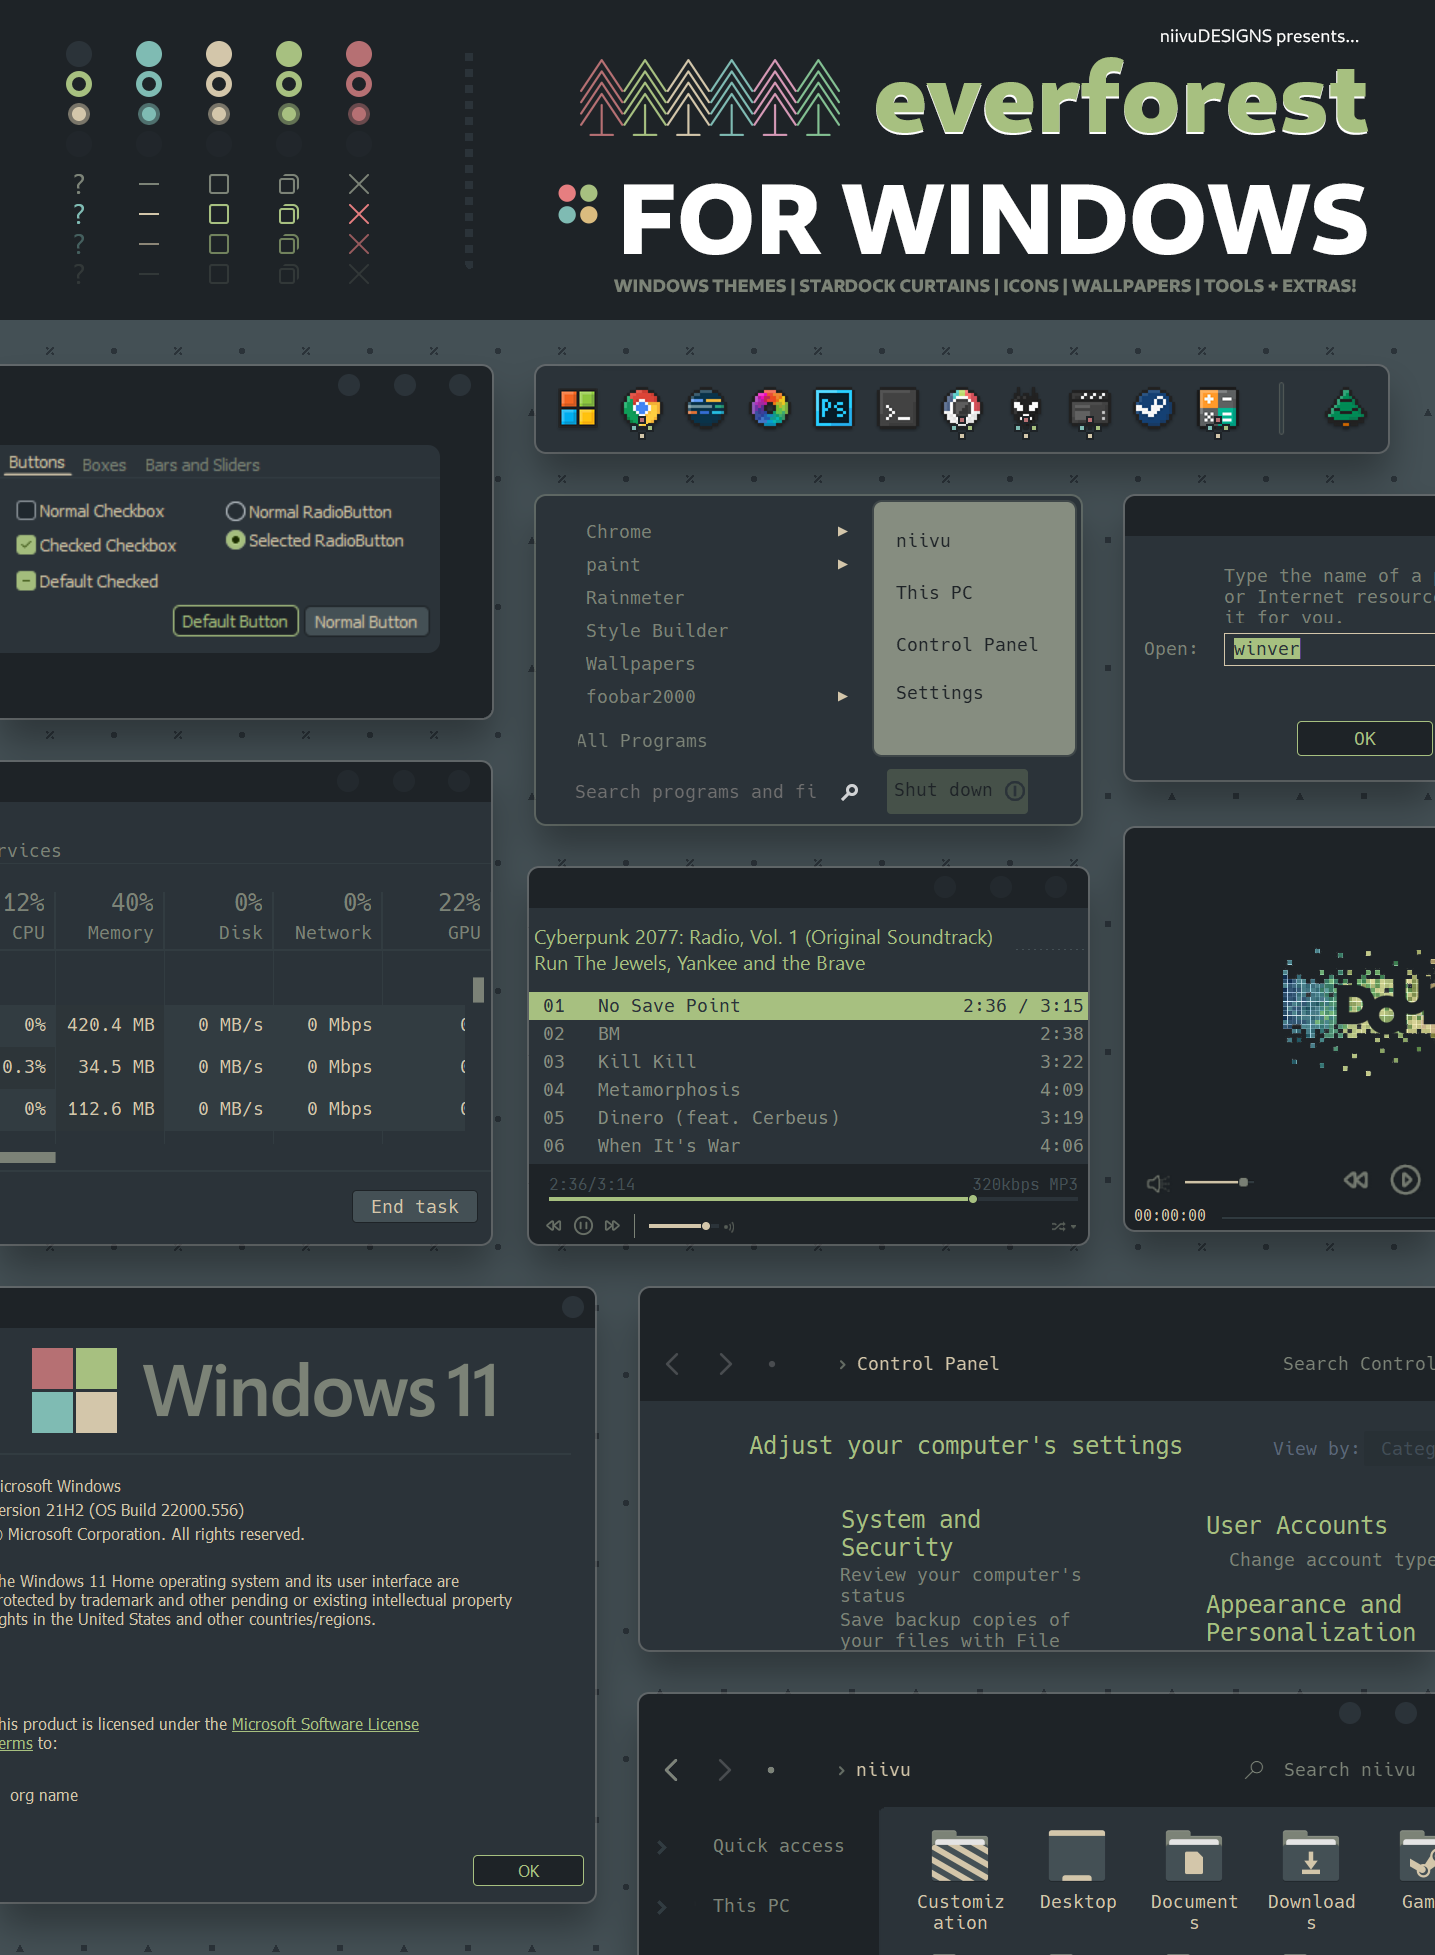Open the Microsoft Software License link
1435x1955 pixels.
[325, 1725]
